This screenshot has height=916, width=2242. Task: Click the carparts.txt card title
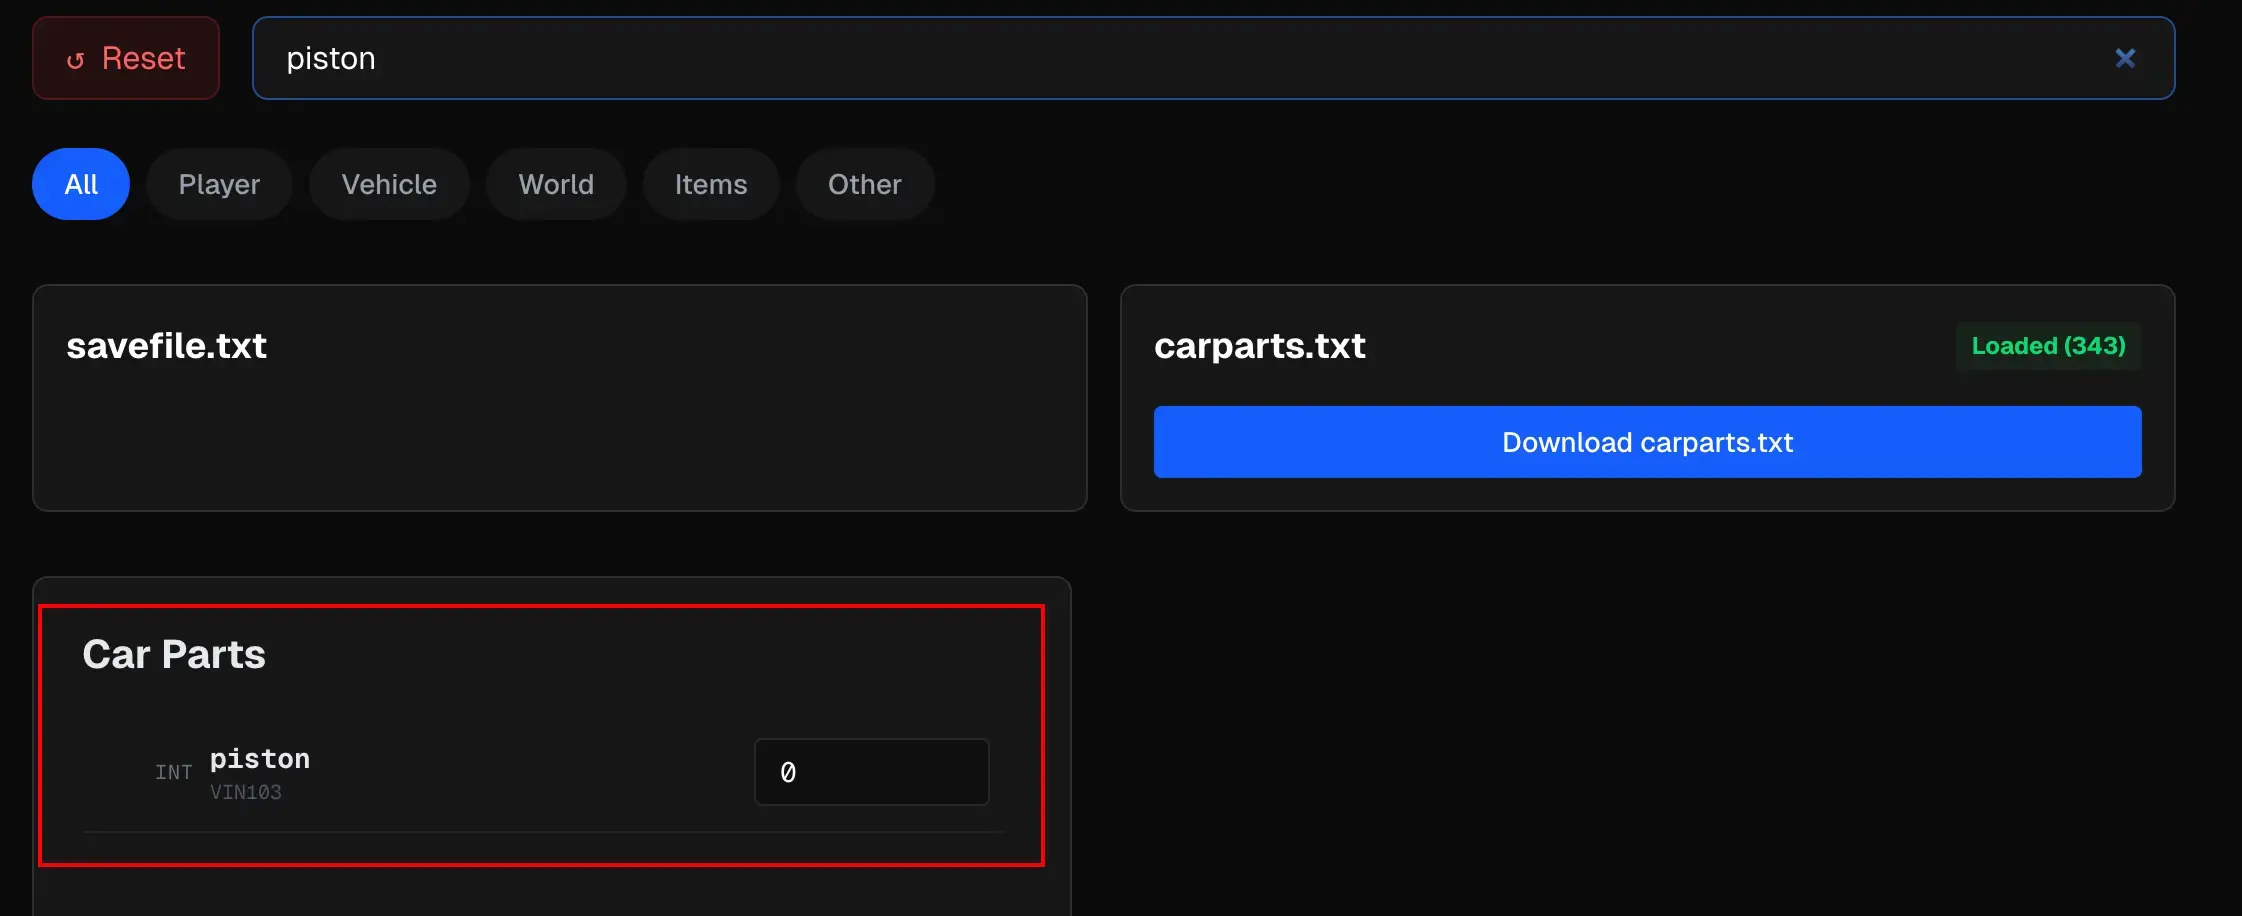coord(1259,346)
